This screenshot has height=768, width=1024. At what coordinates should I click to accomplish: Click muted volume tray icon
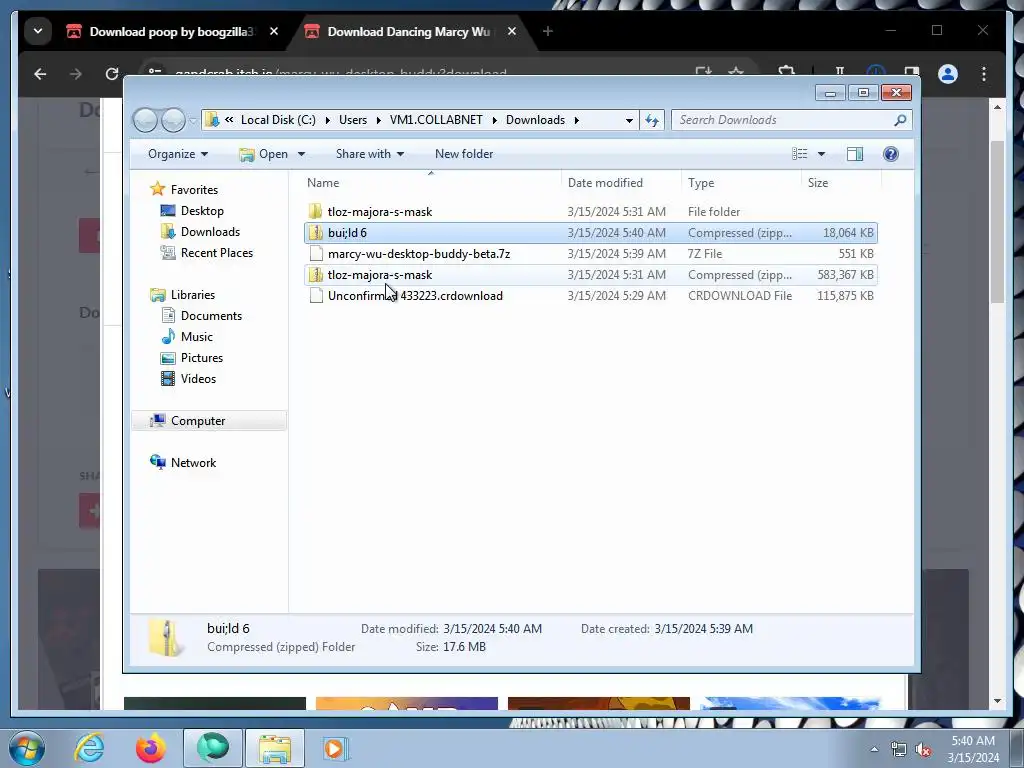[x=923, y=750]
